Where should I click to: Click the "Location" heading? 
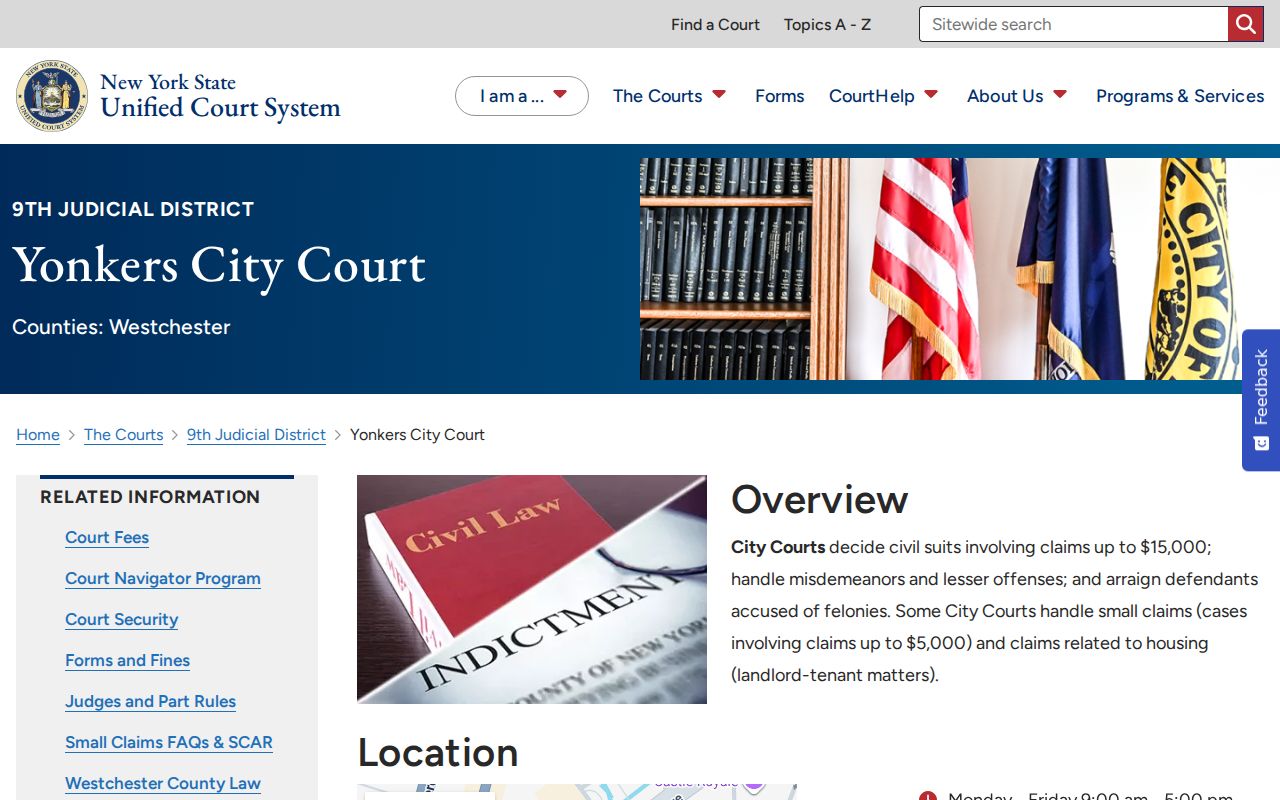pos(438,752)
